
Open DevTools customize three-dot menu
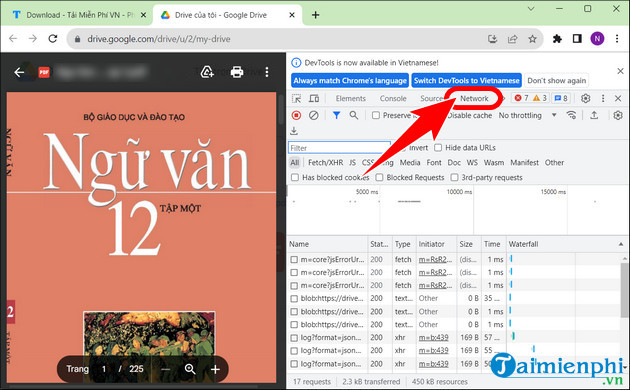pyautogui.click(x=603, y=98)
